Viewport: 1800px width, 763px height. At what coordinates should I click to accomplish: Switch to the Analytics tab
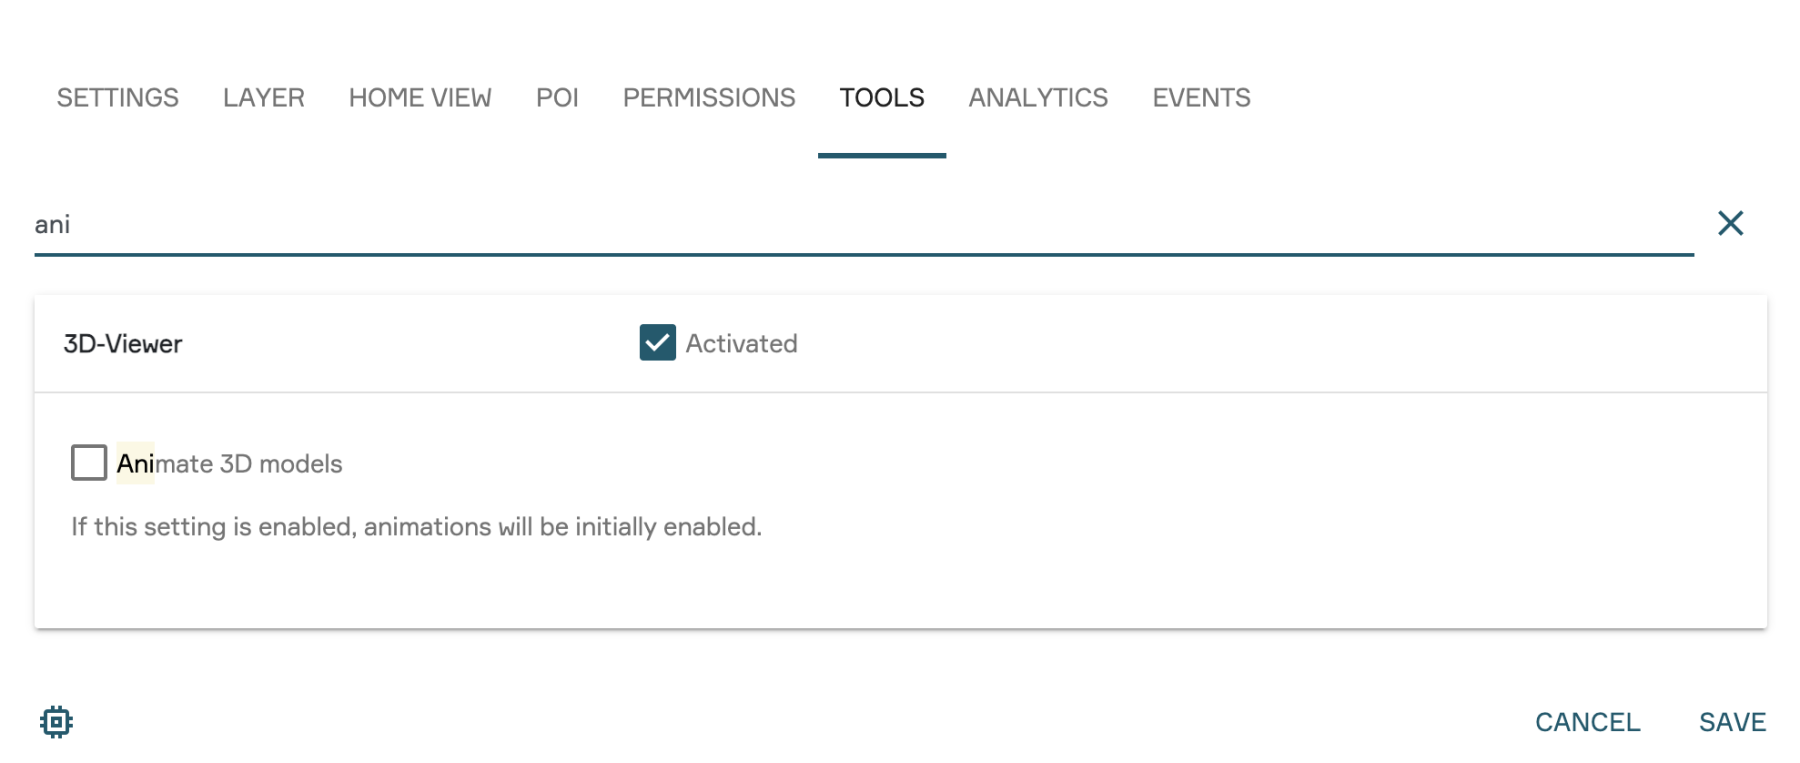tap(1038, 98)
